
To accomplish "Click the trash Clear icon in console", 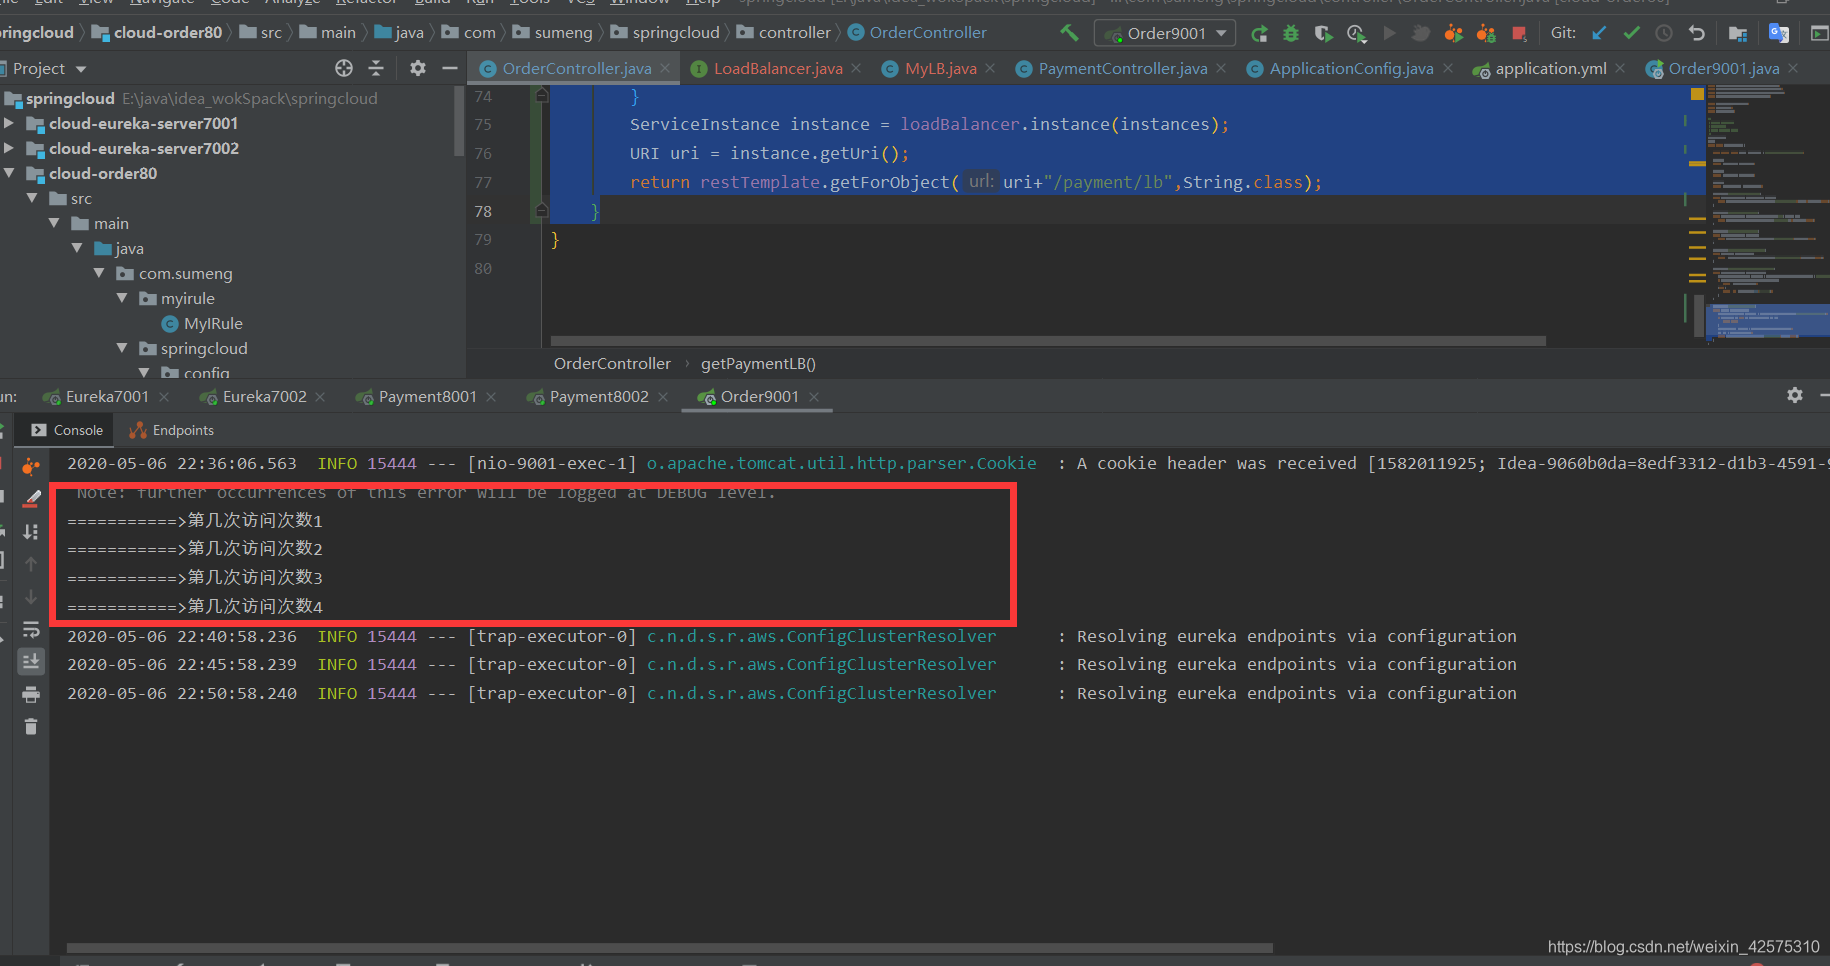I will pos(31,726).
